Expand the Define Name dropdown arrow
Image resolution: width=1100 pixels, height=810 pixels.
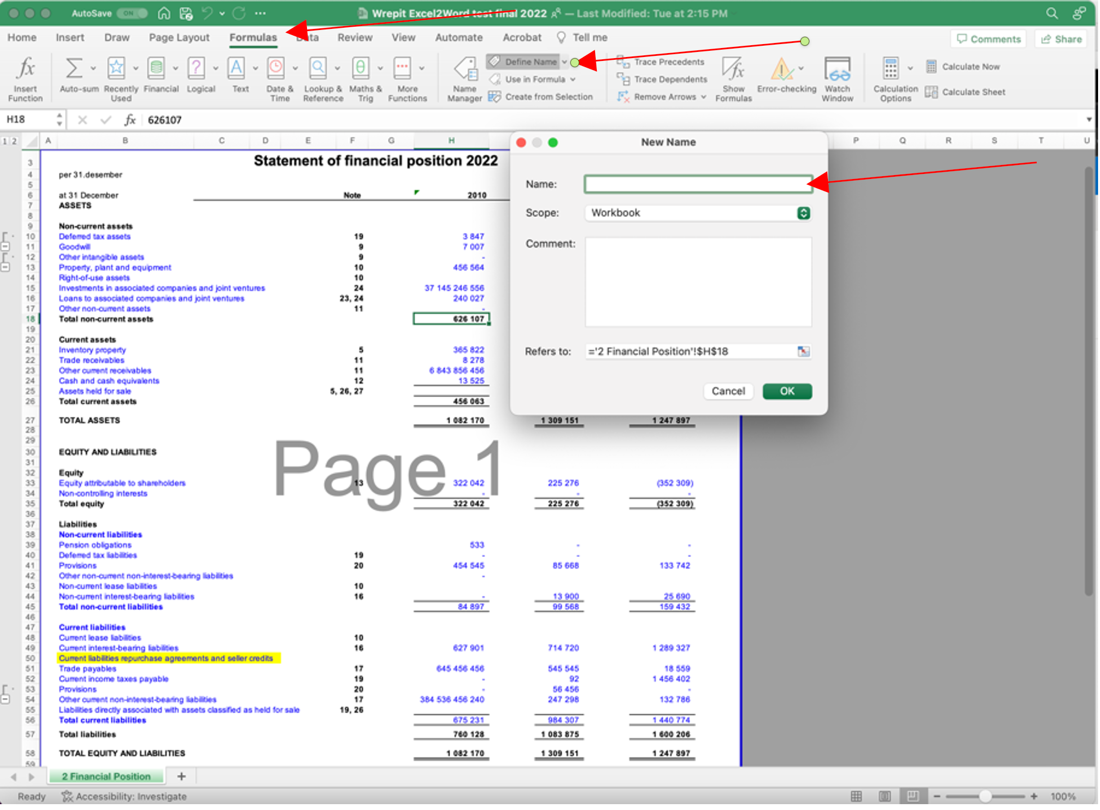(564, 62)
